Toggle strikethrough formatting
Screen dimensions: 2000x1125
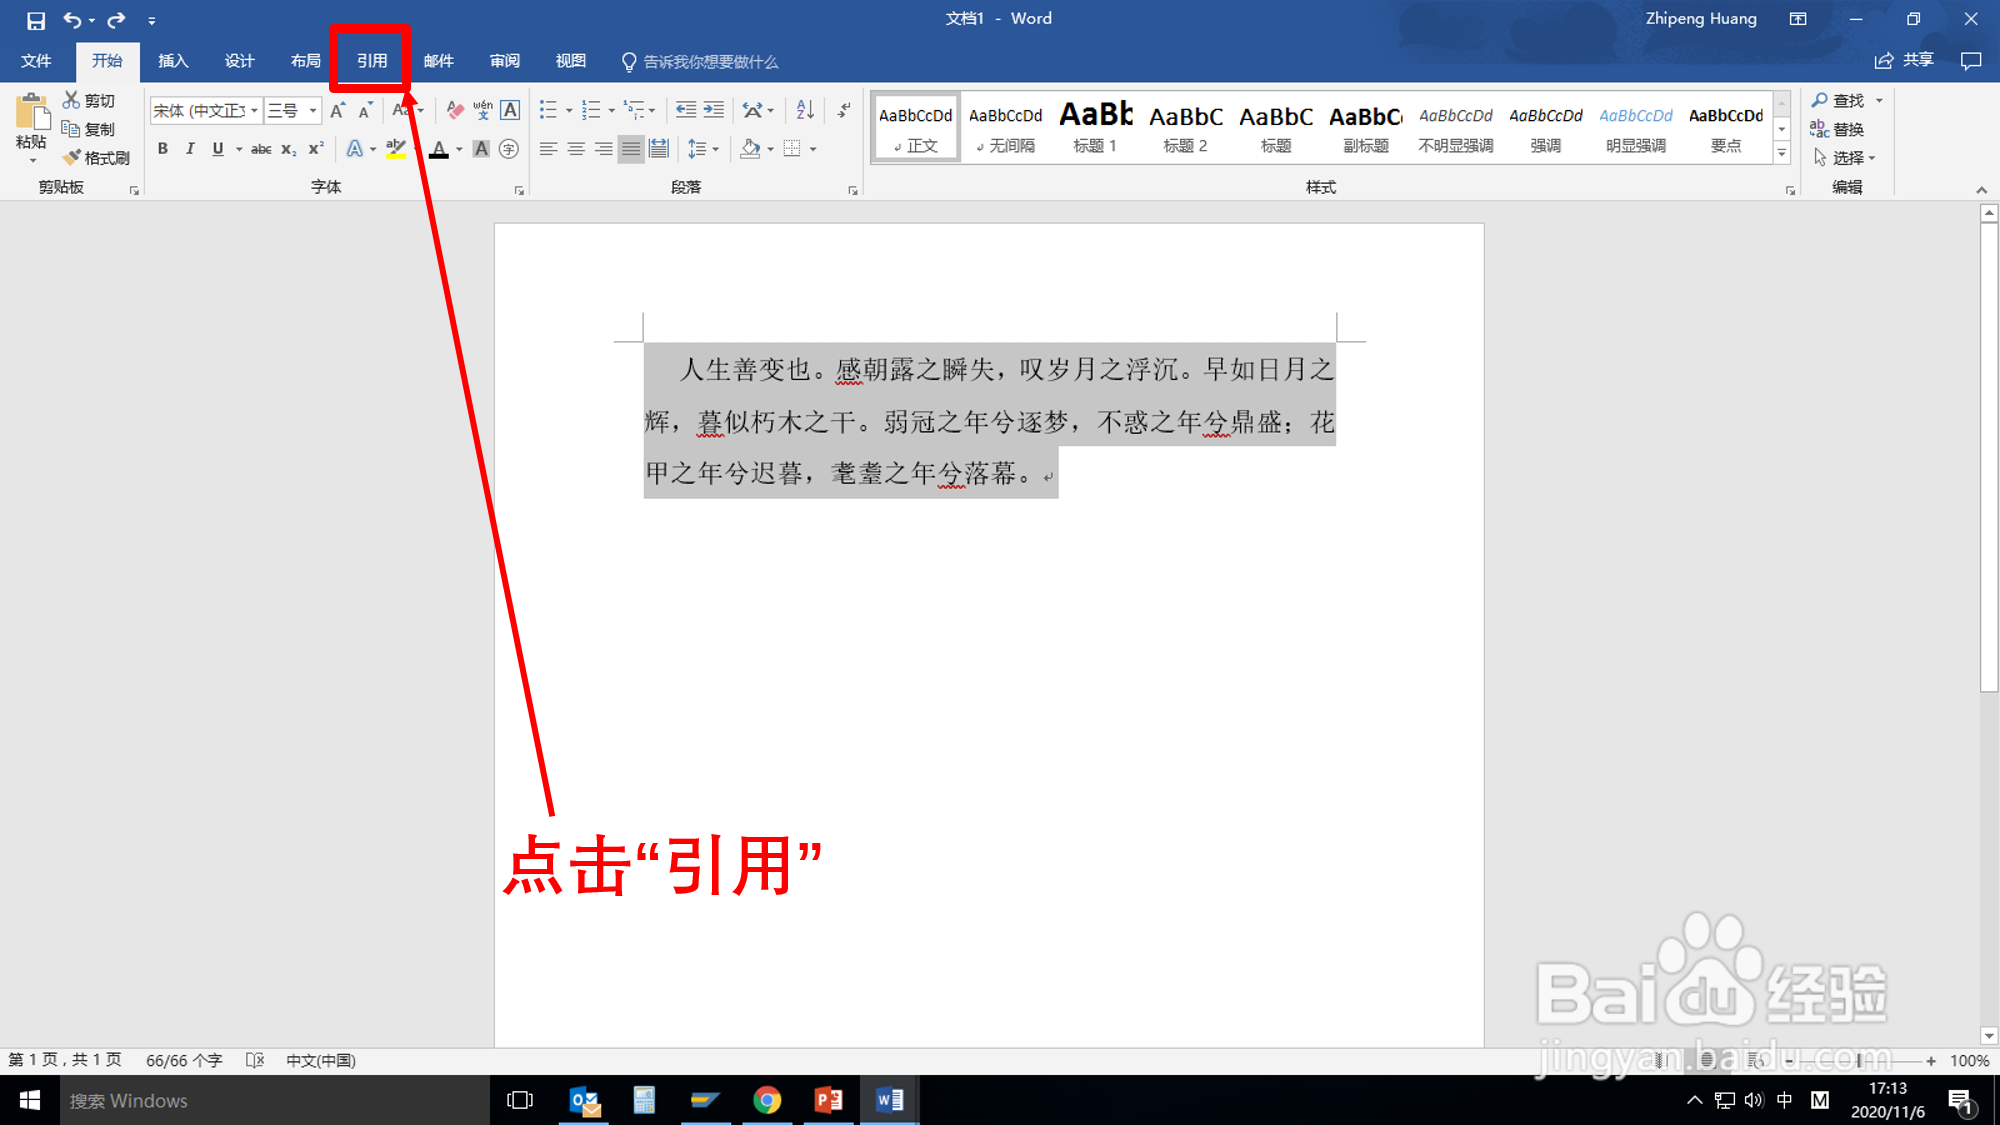[x=261, y=149]
